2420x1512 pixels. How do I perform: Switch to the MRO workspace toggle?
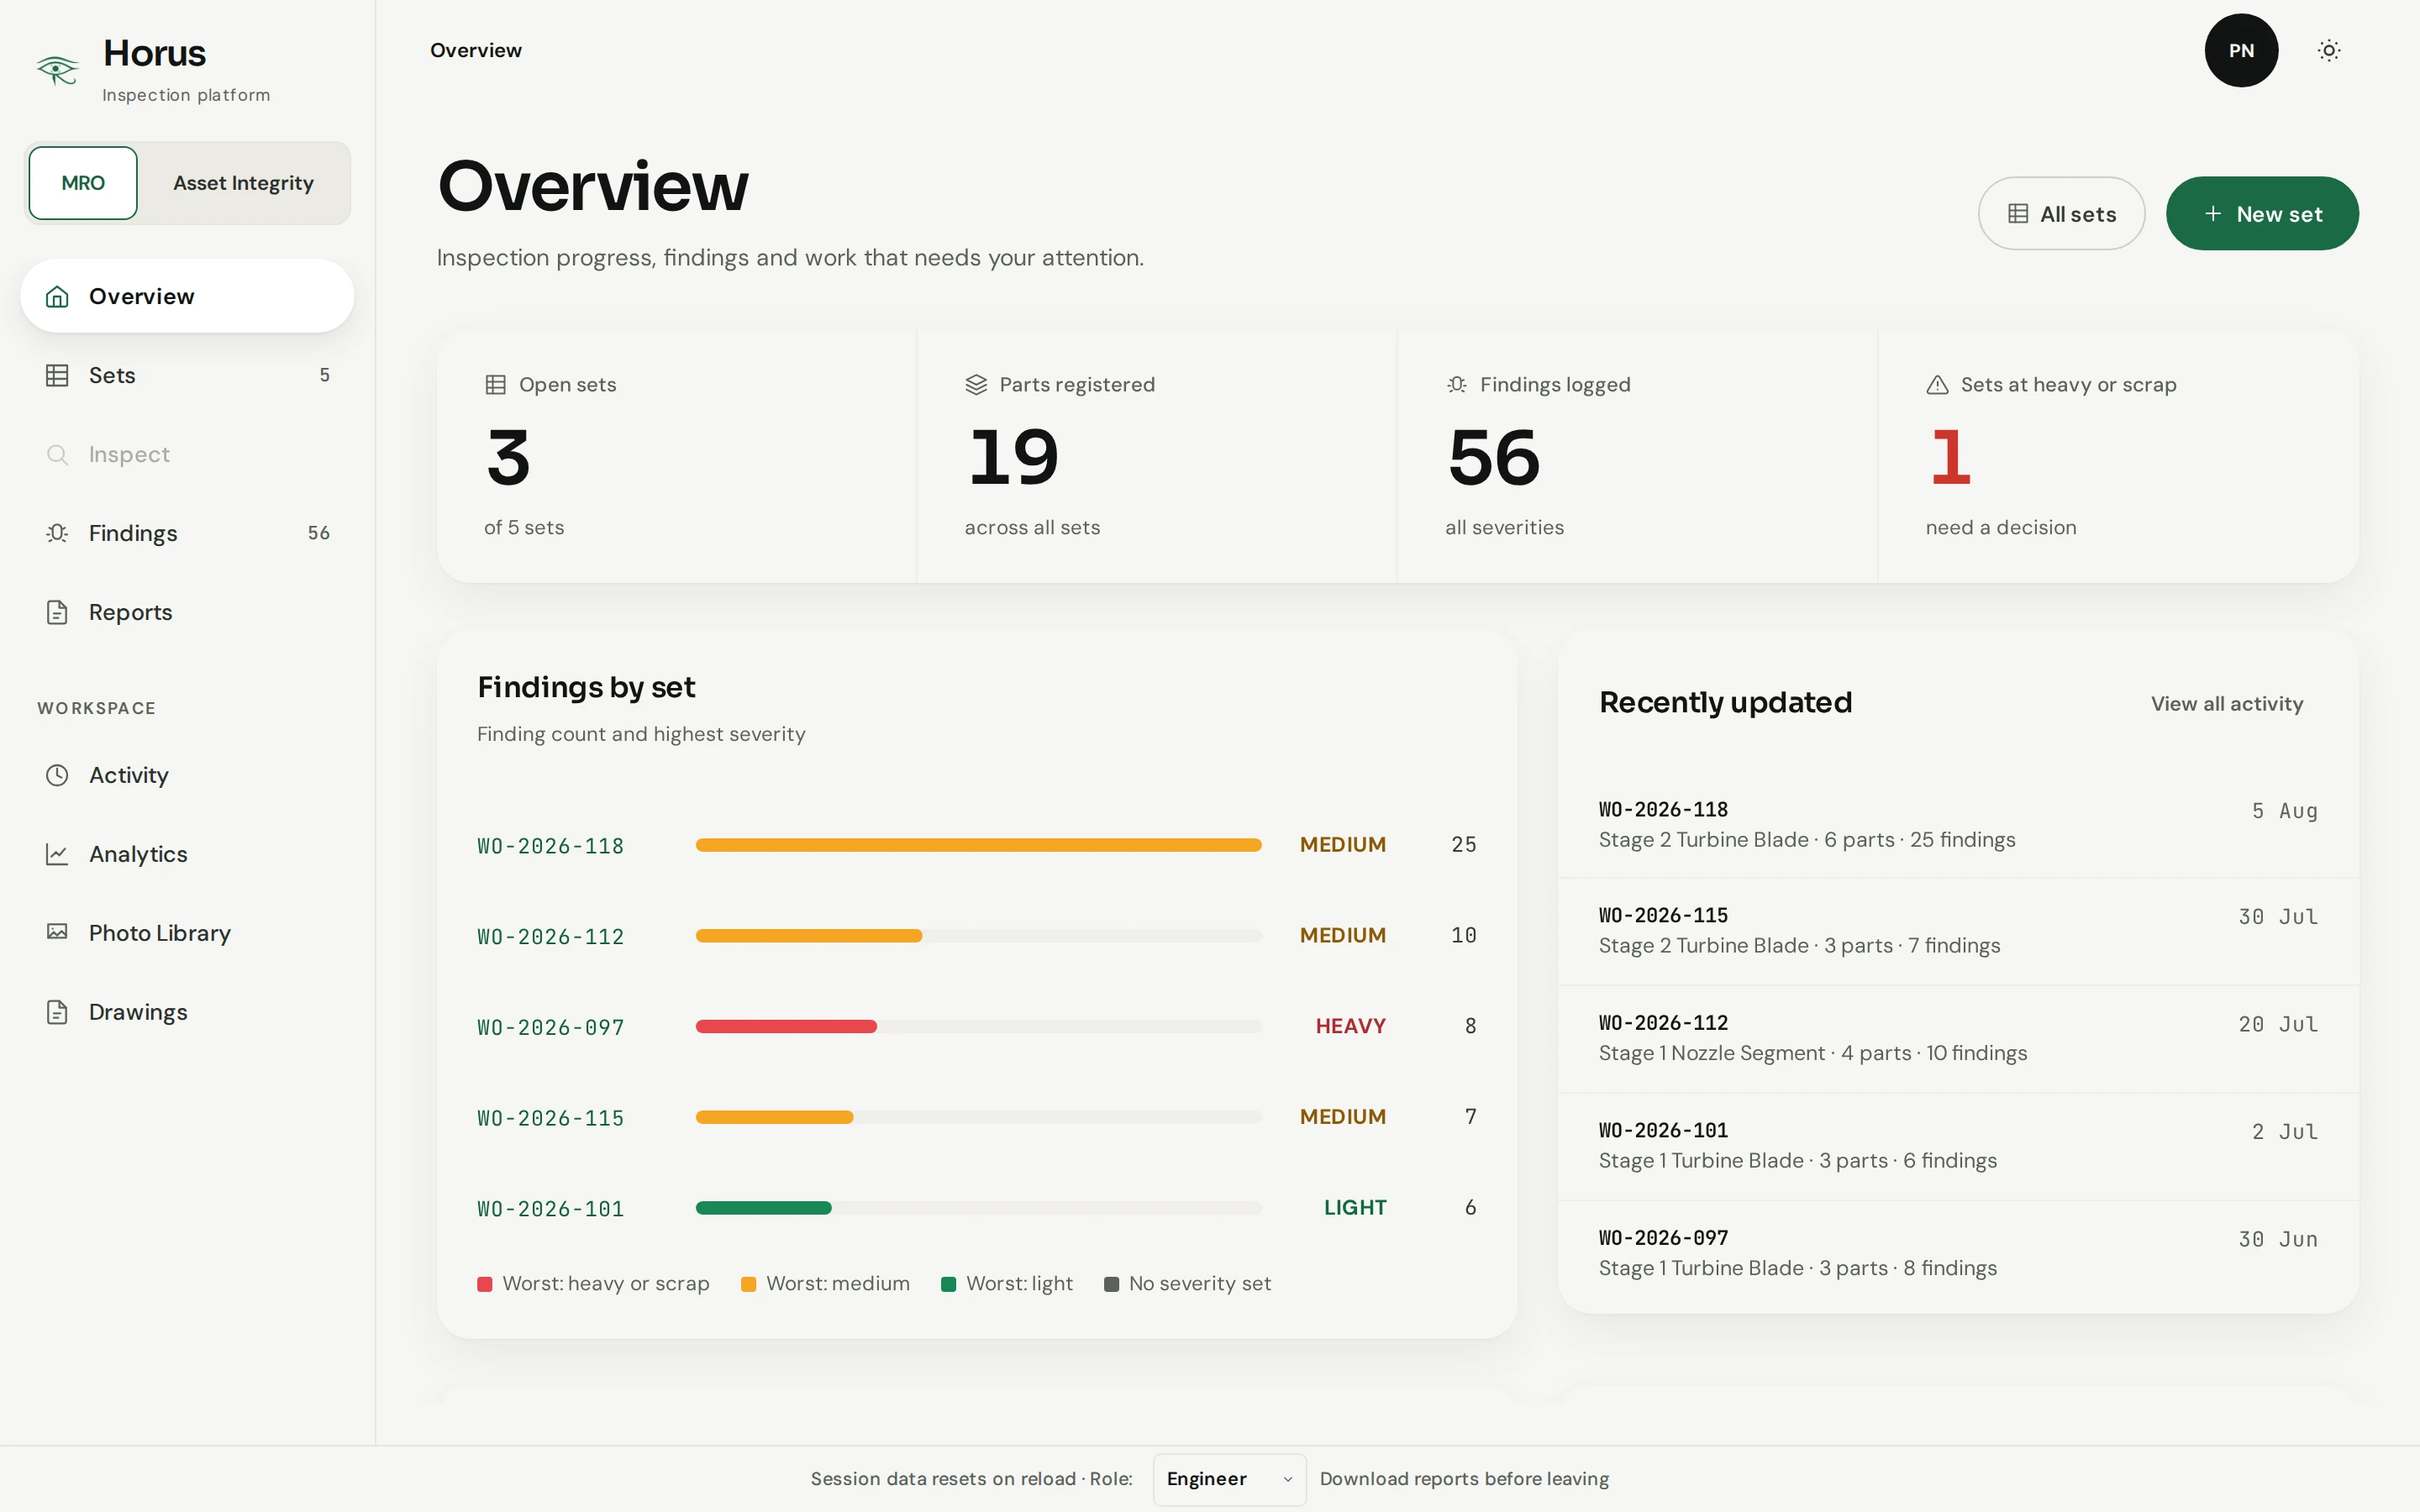click(83, 183)
